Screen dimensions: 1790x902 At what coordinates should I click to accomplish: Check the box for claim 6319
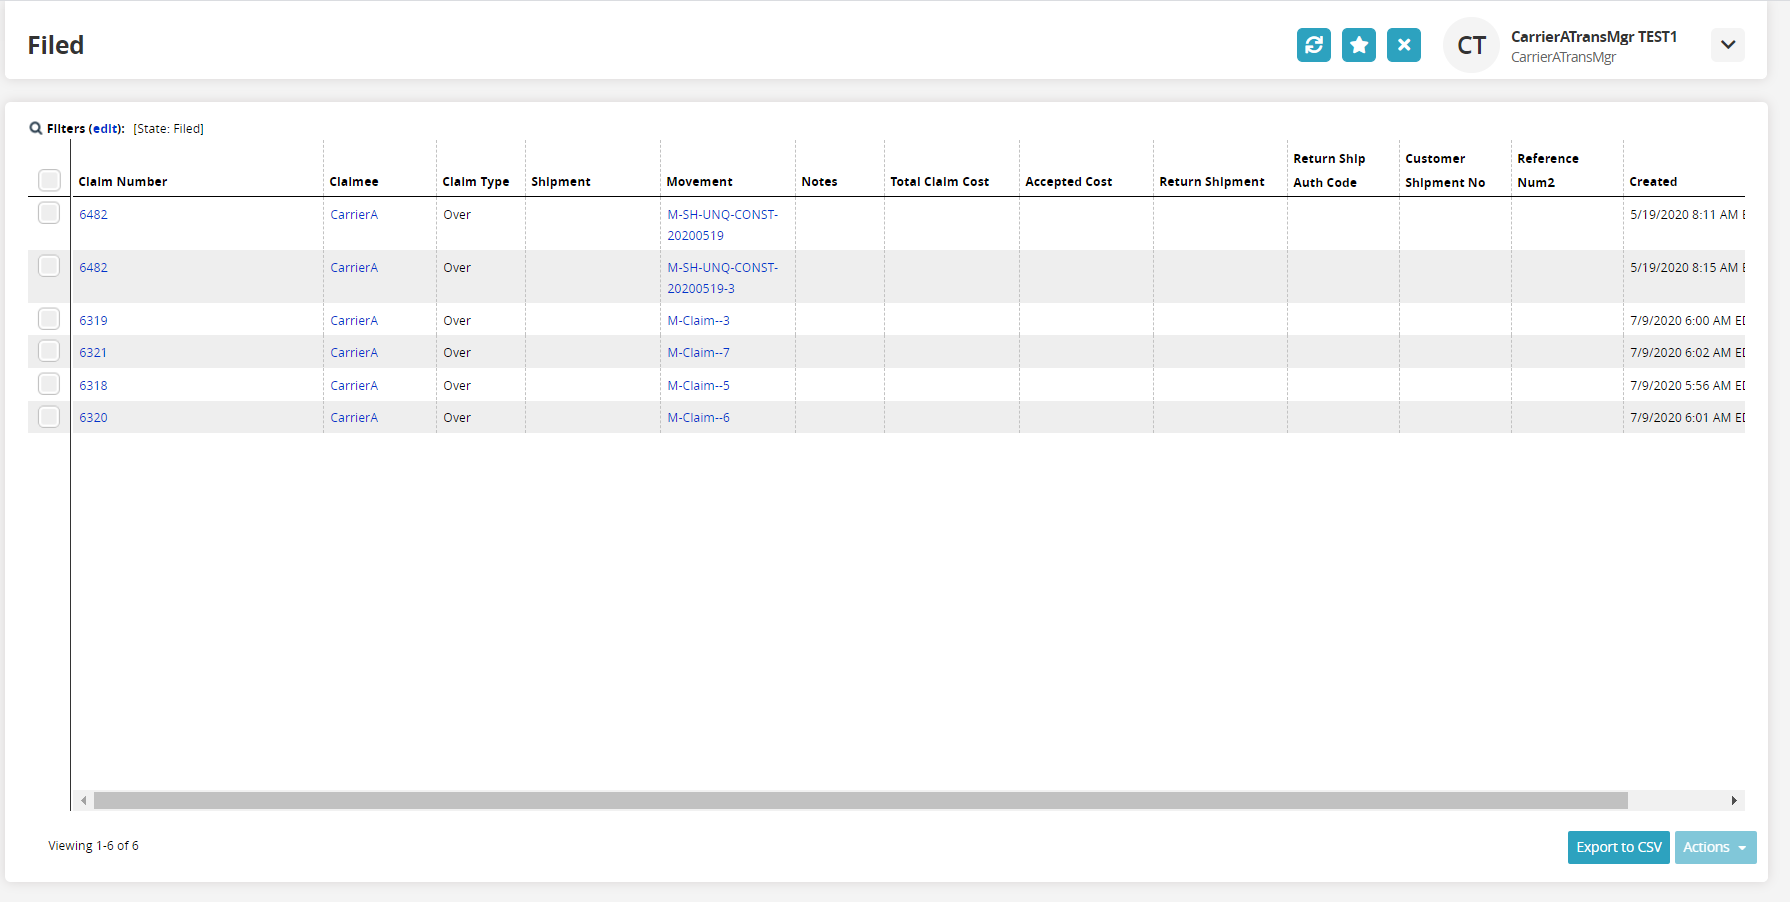[49, 319]
